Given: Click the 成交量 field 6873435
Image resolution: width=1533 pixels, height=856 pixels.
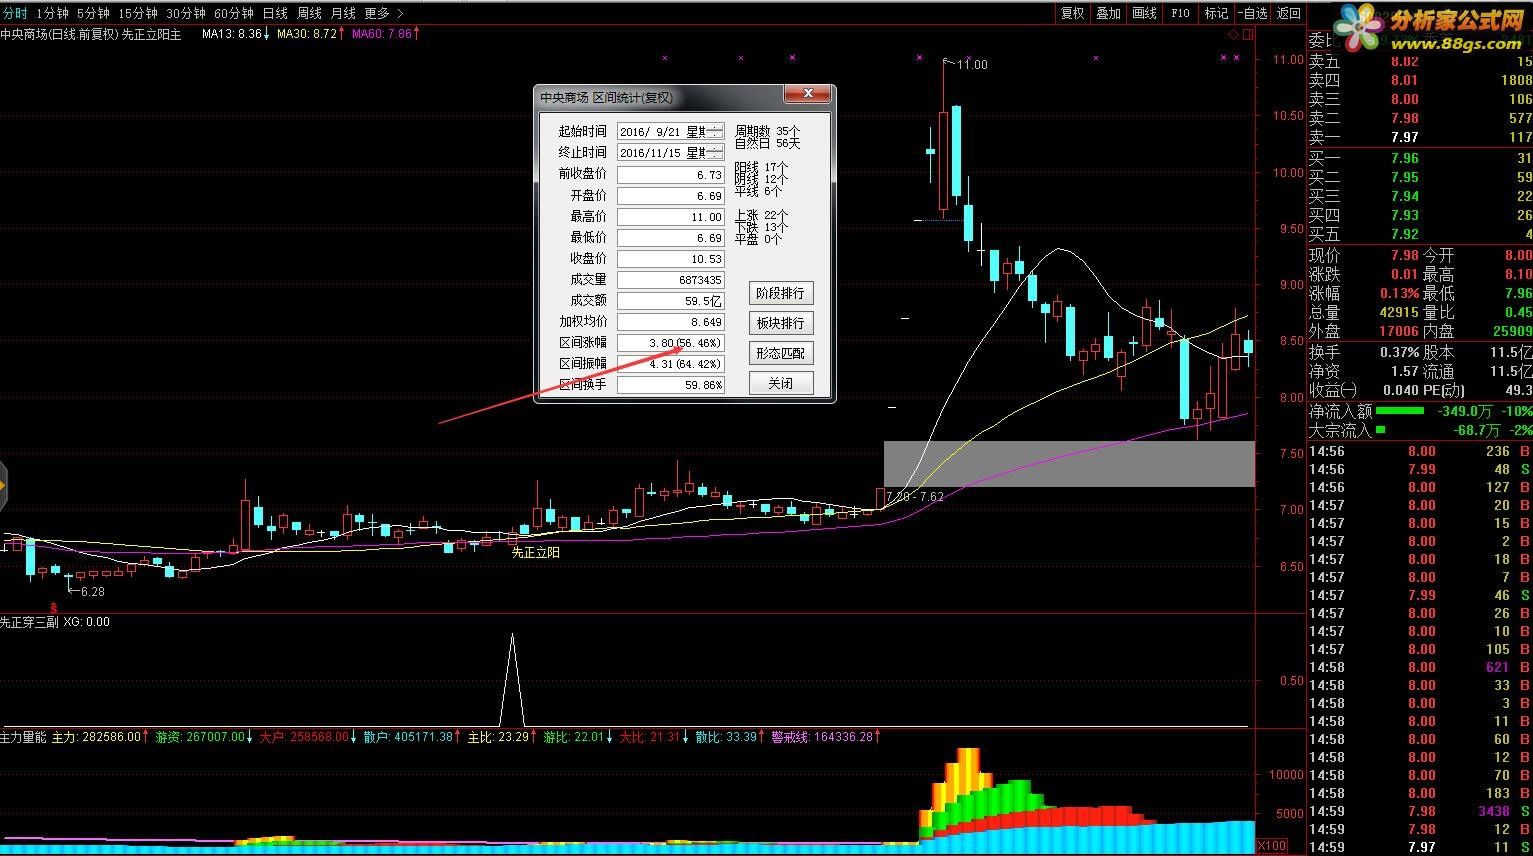Looking at the screenshot, I should (x=670, y=279).
